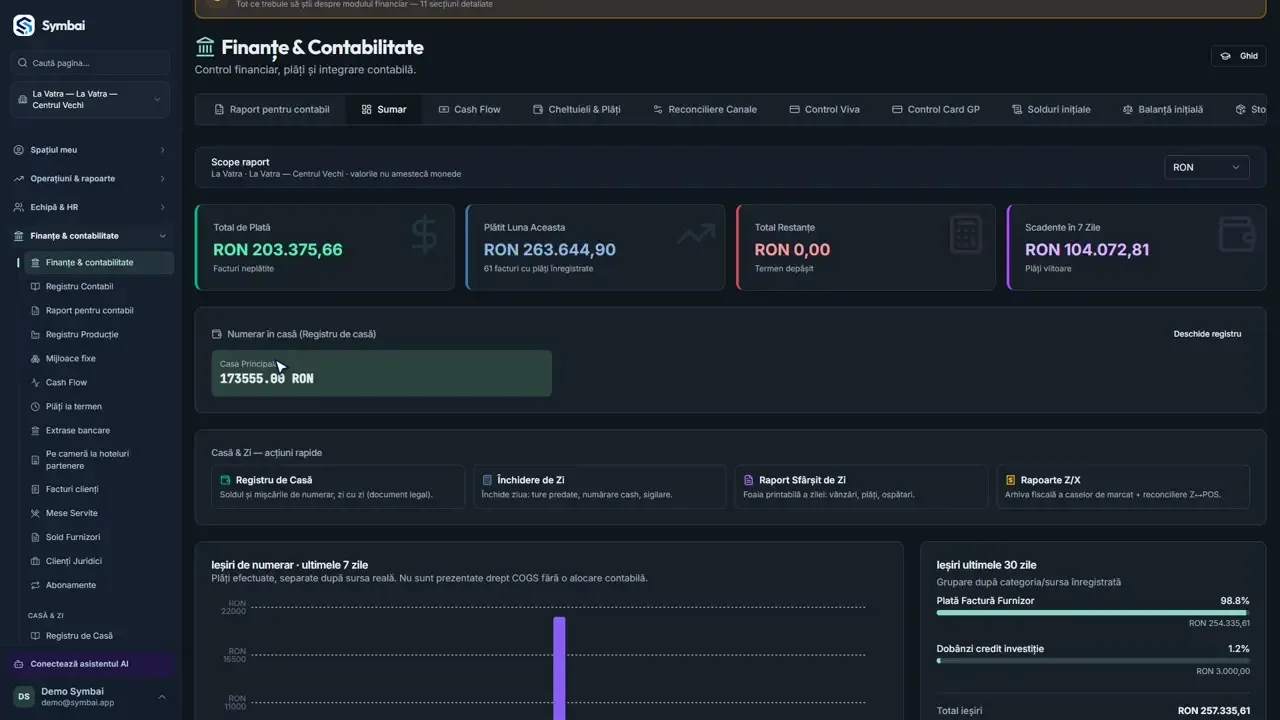This screenshot has width=1280, height=720.
Task: Click the Deschide registru link
Action: 1207,334
